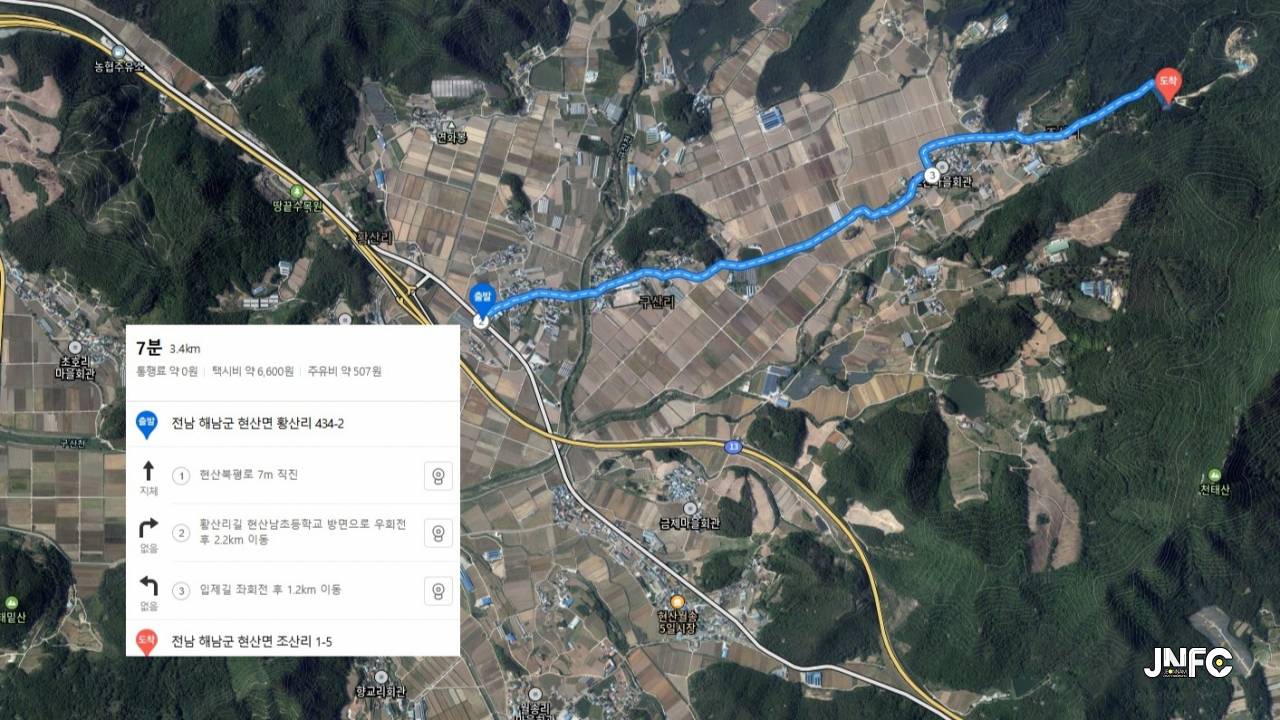
Task: Click the 땅끝수목원 arboretum icon
Action: (x=297, y=191)
